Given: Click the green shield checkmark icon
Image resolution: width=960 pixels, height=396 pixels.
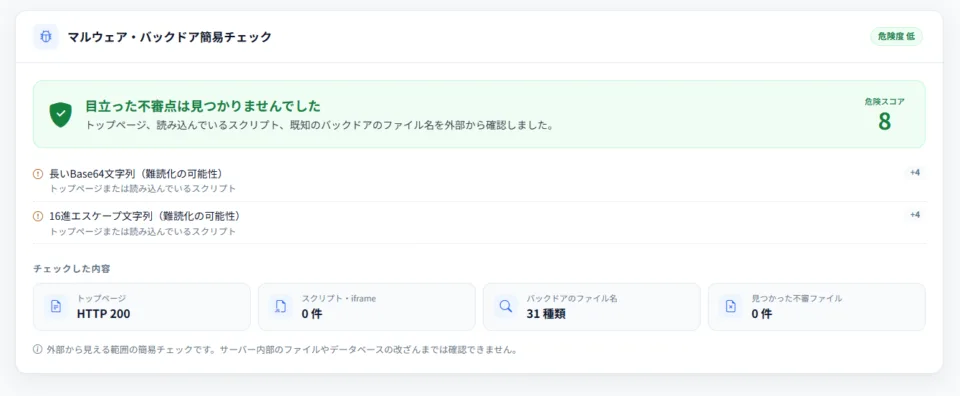Looking at the screenshot, I should pyautogui.click(x=61, y=114).
